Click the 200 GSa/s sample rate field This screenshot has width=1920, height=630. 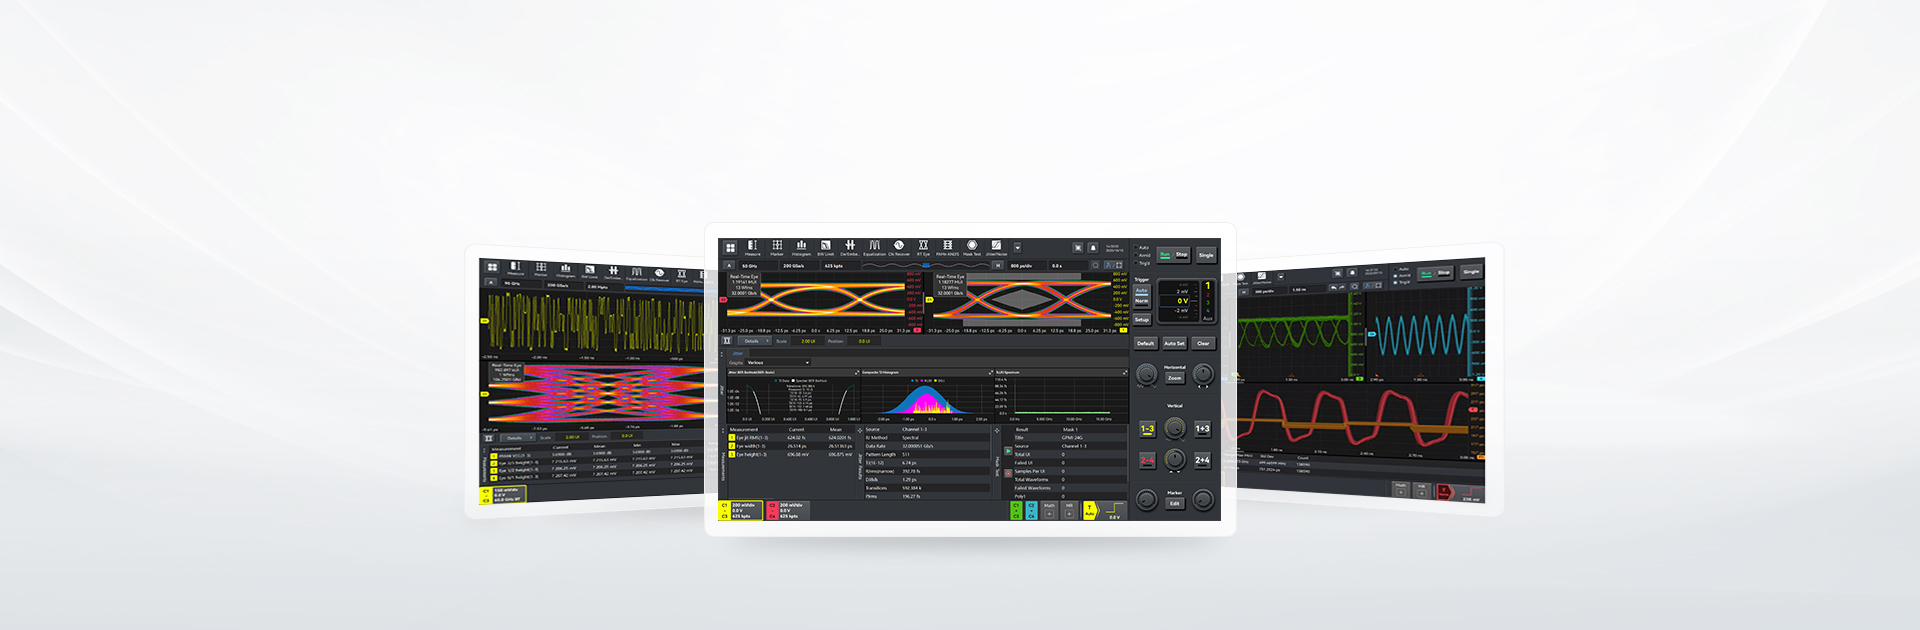(799, 266)
